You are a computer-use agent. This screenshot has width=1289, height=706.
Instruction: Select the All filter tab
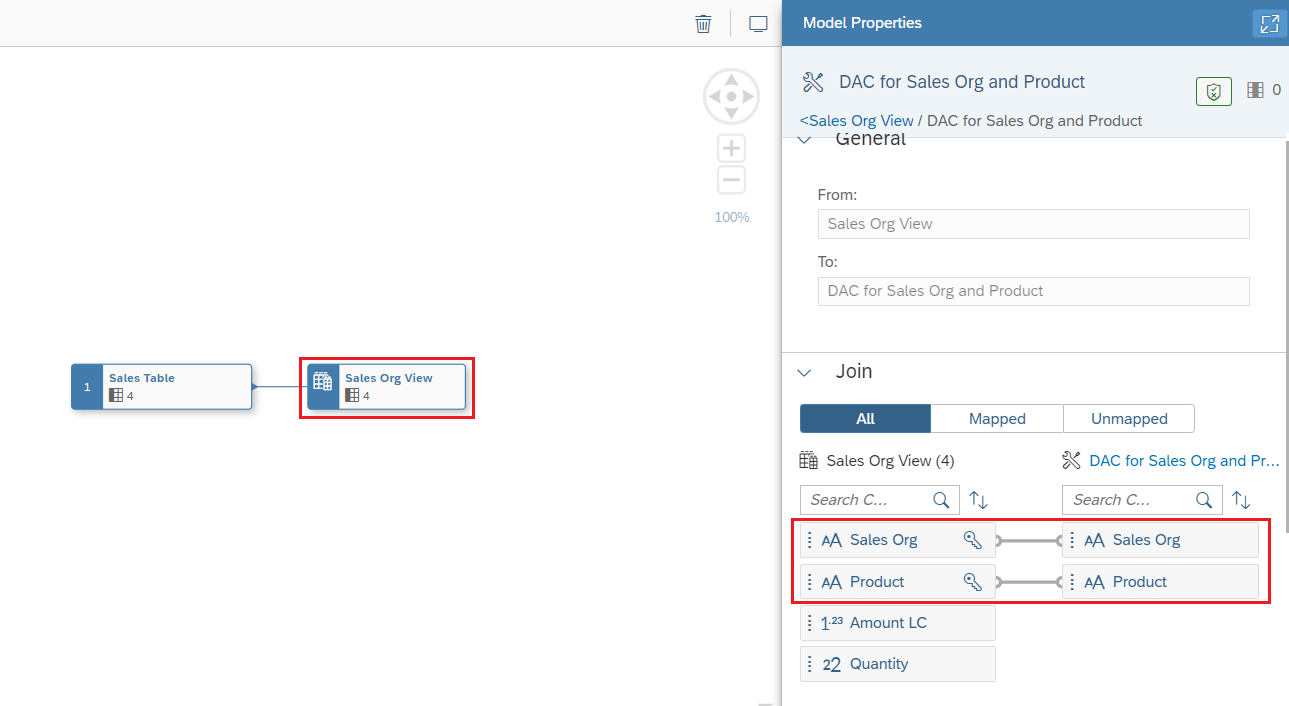pyautogui.click(x=865, y=419)
